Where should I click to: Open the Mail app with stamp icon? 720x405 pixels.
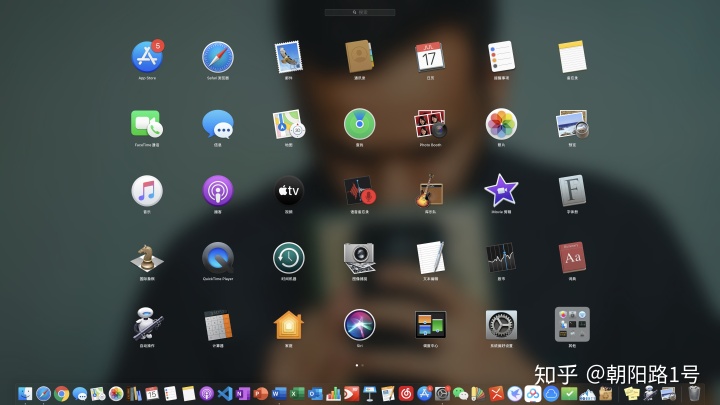[288, 57]
